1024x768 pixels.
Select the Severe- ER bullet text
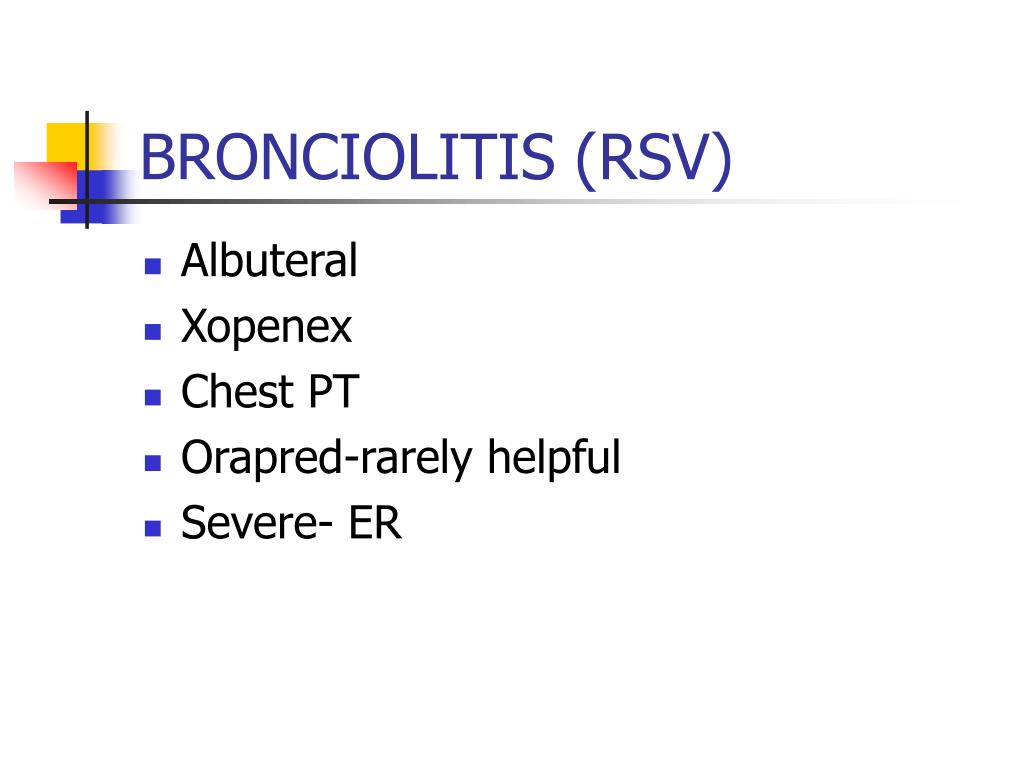[291, 522]
